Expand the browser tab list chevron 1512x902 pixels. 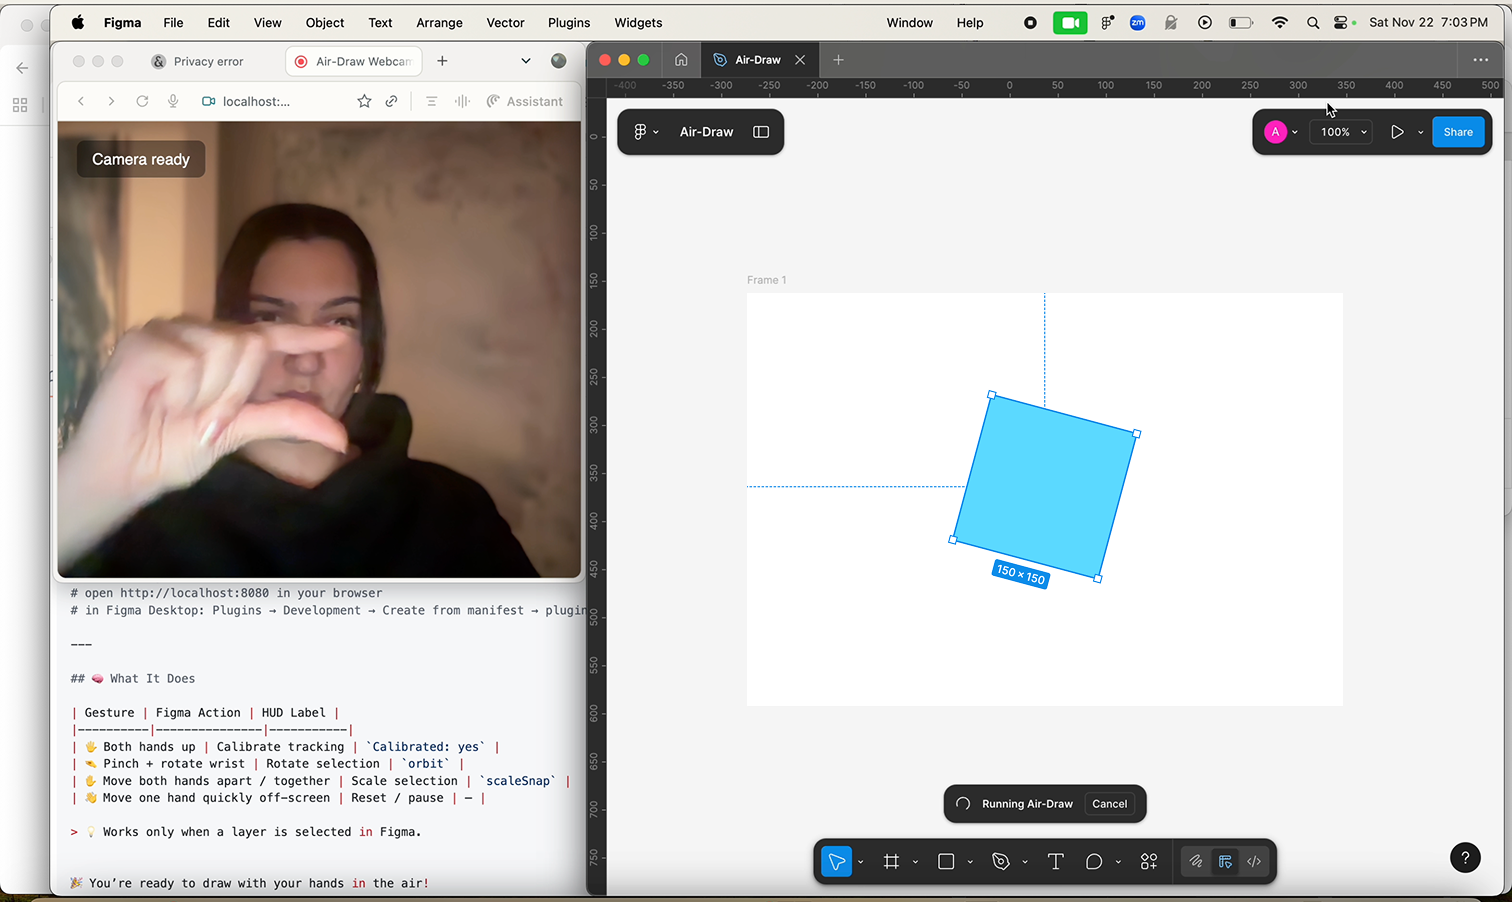click(526, 61)
